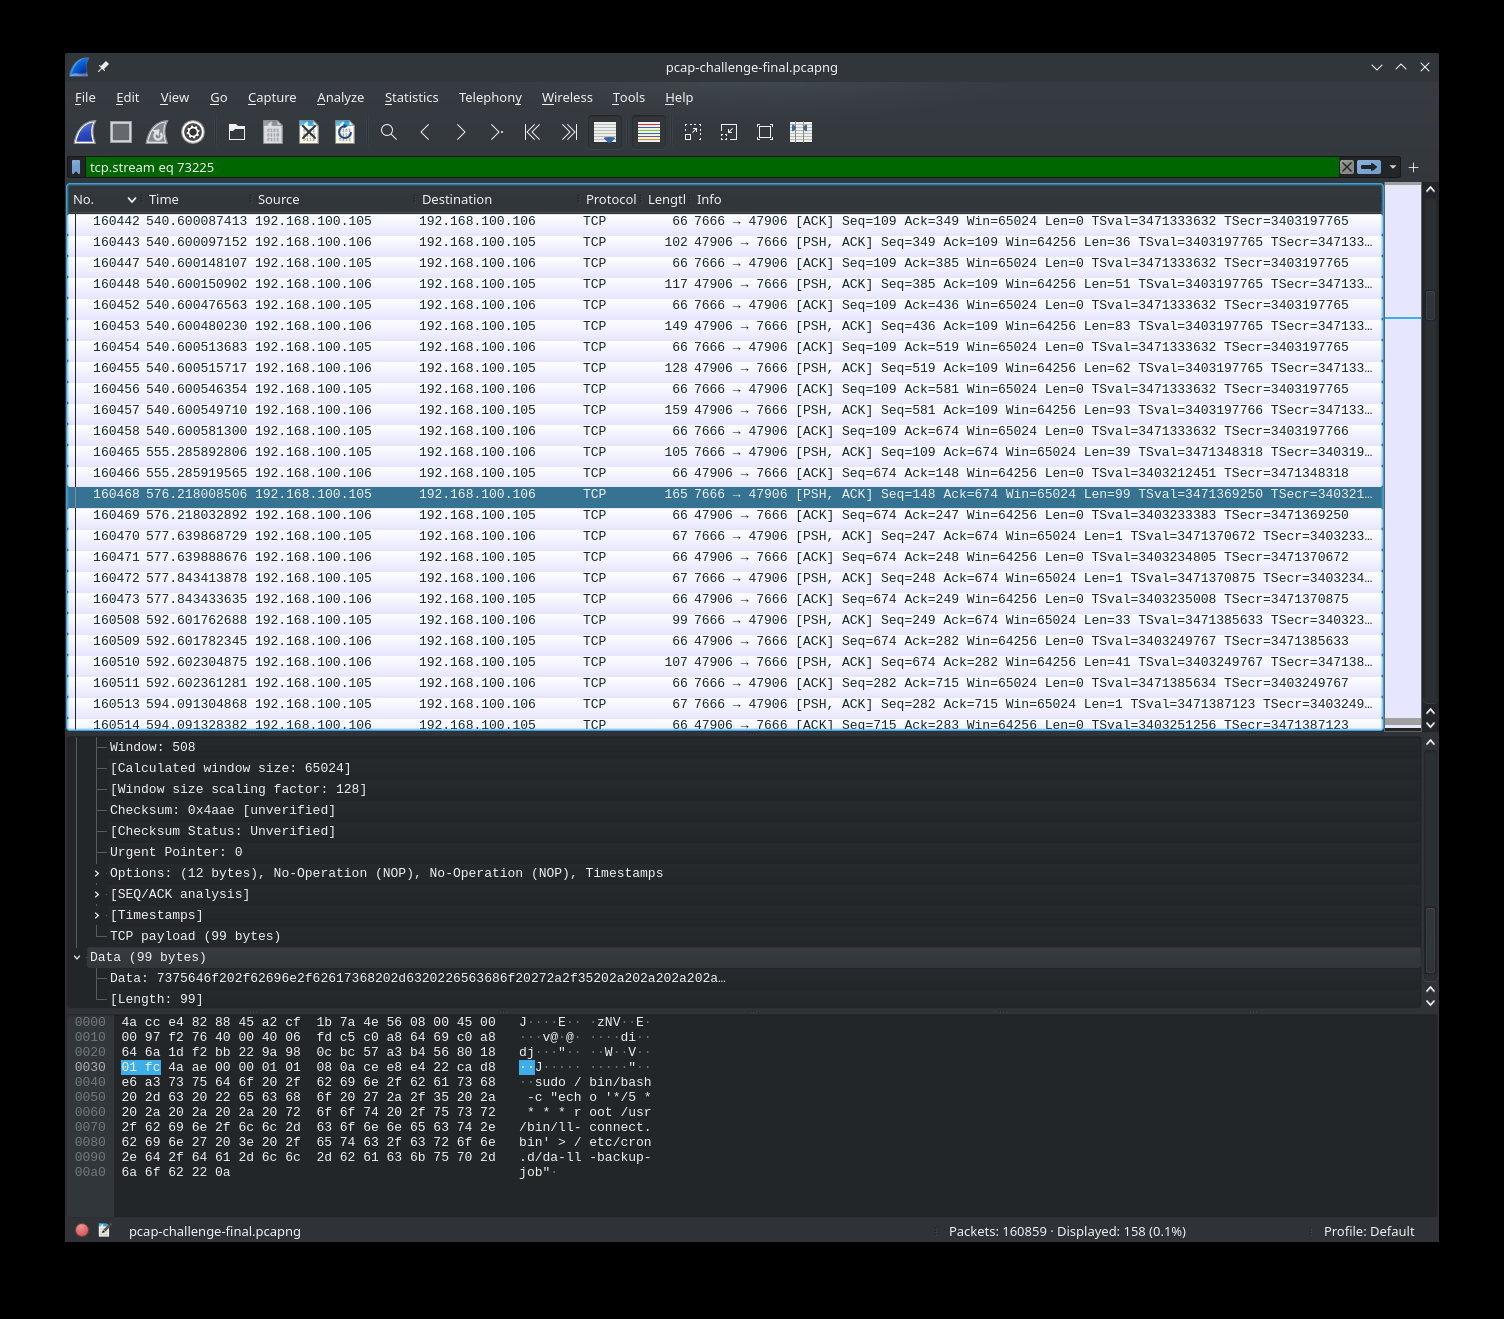The width and height of the screenshot is (1504, 1319).
Task: Open the Capture menu
Action: point(272,97)
